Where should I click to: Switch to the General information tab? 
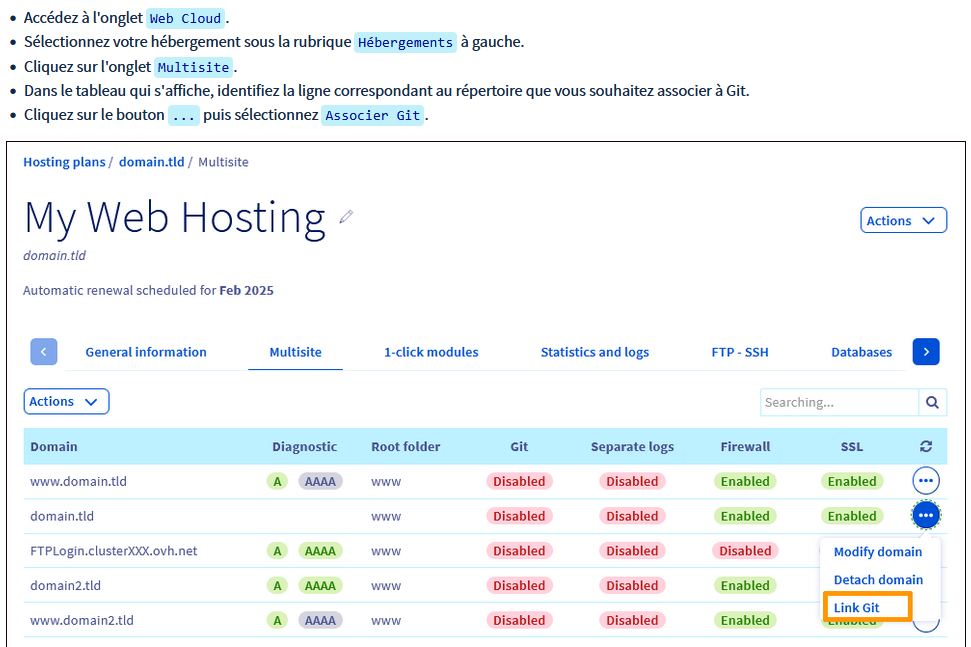coord(146,352)
